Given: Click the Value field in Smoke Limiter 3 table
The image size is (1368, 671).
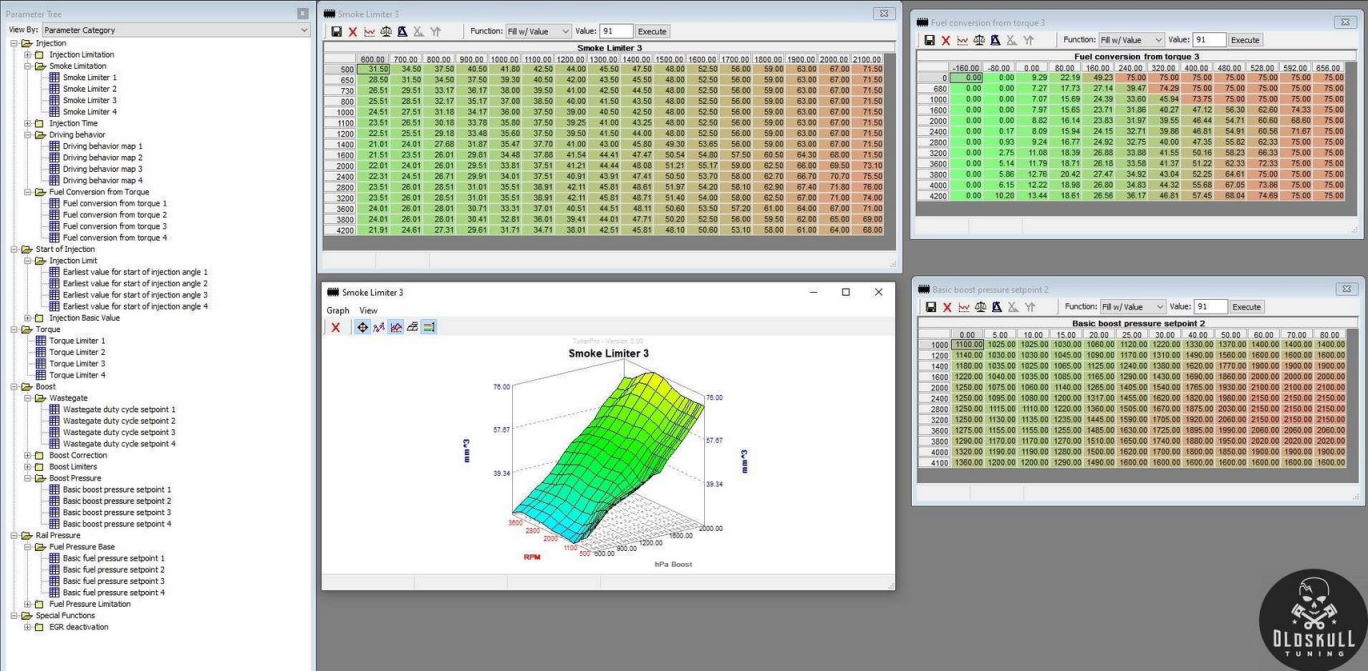Looking at the screenshot, I should click(x=616, y=32).
